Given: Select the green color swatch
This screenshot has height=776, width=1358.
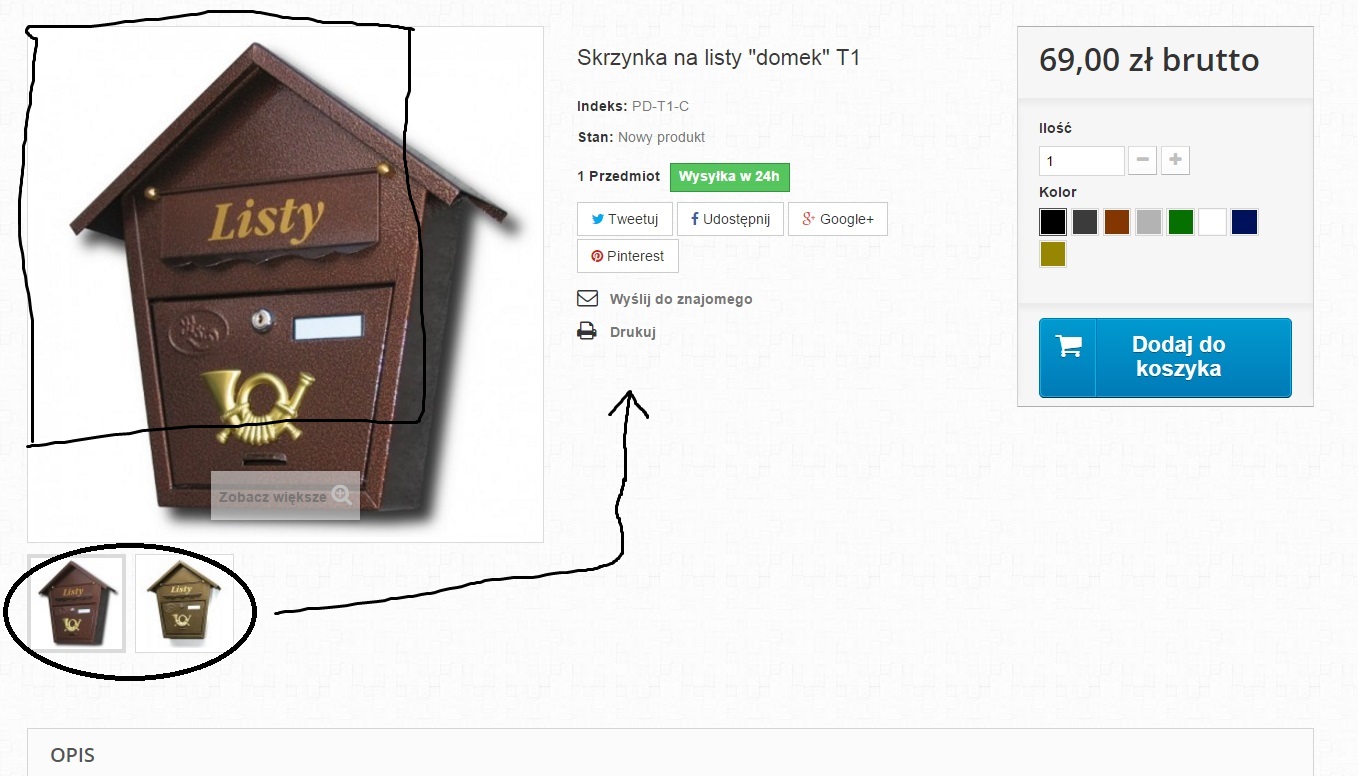Looking at the screenshot, I should point(1181,222).
